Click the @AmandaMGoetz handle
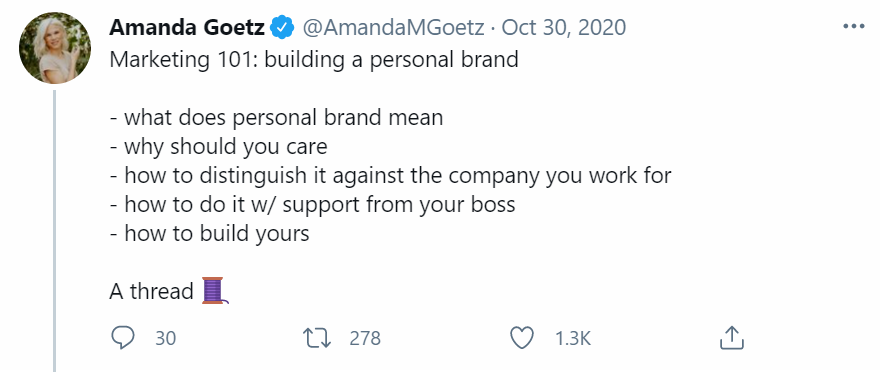The image size is (880, 372). click(393, 27)
